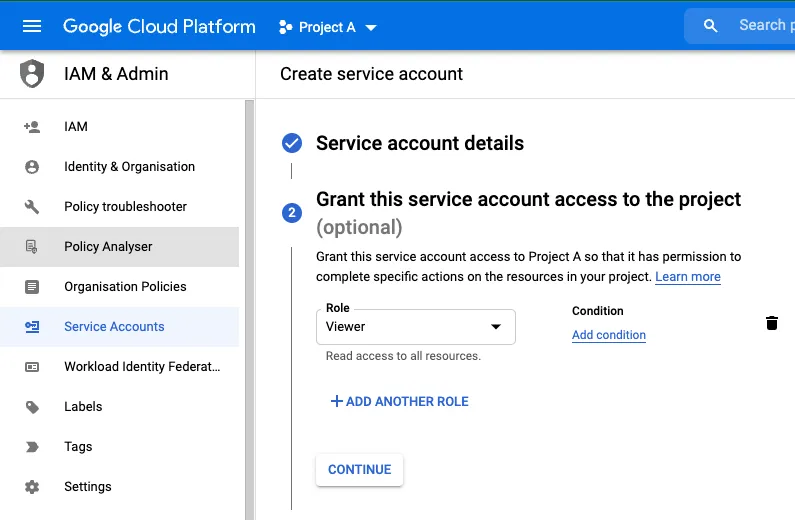Click the Policy troubleshooter wrench icon
The width and height of the screenshot is (795, 520).
pos(32,207)
